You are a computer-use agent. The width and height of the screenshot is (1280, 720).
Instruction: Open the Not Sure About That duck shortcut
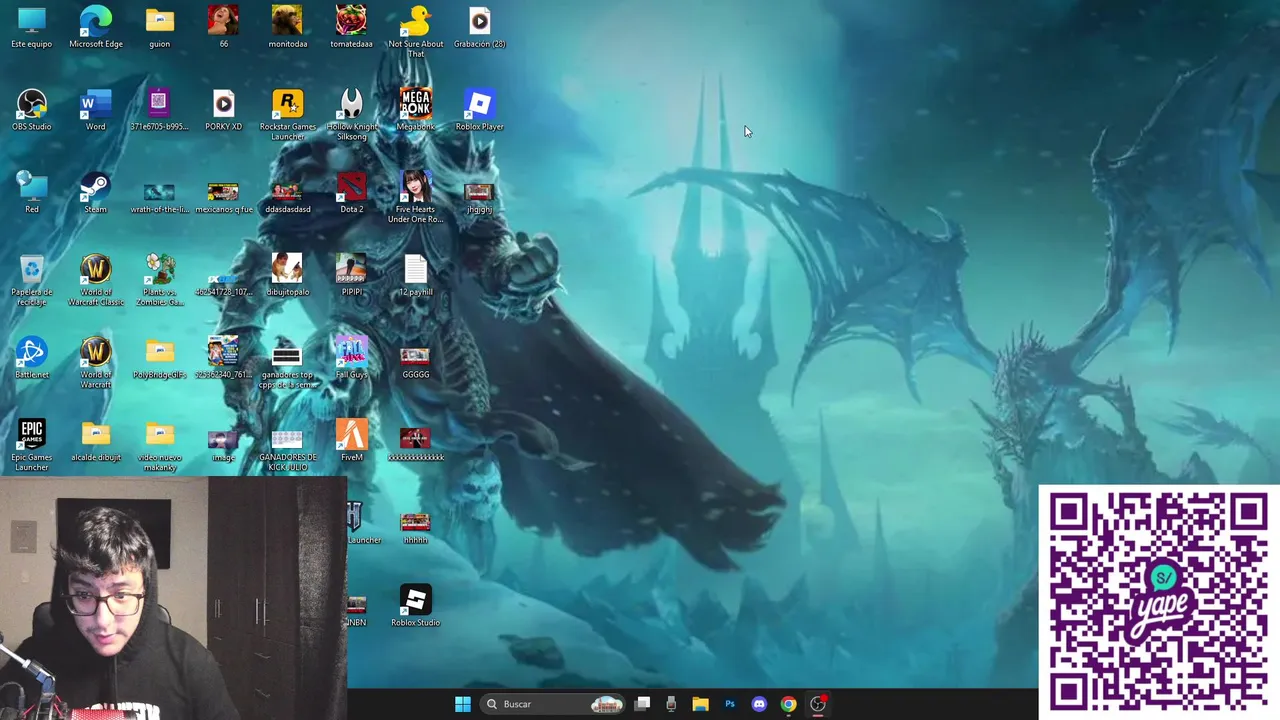coord(415,32)
